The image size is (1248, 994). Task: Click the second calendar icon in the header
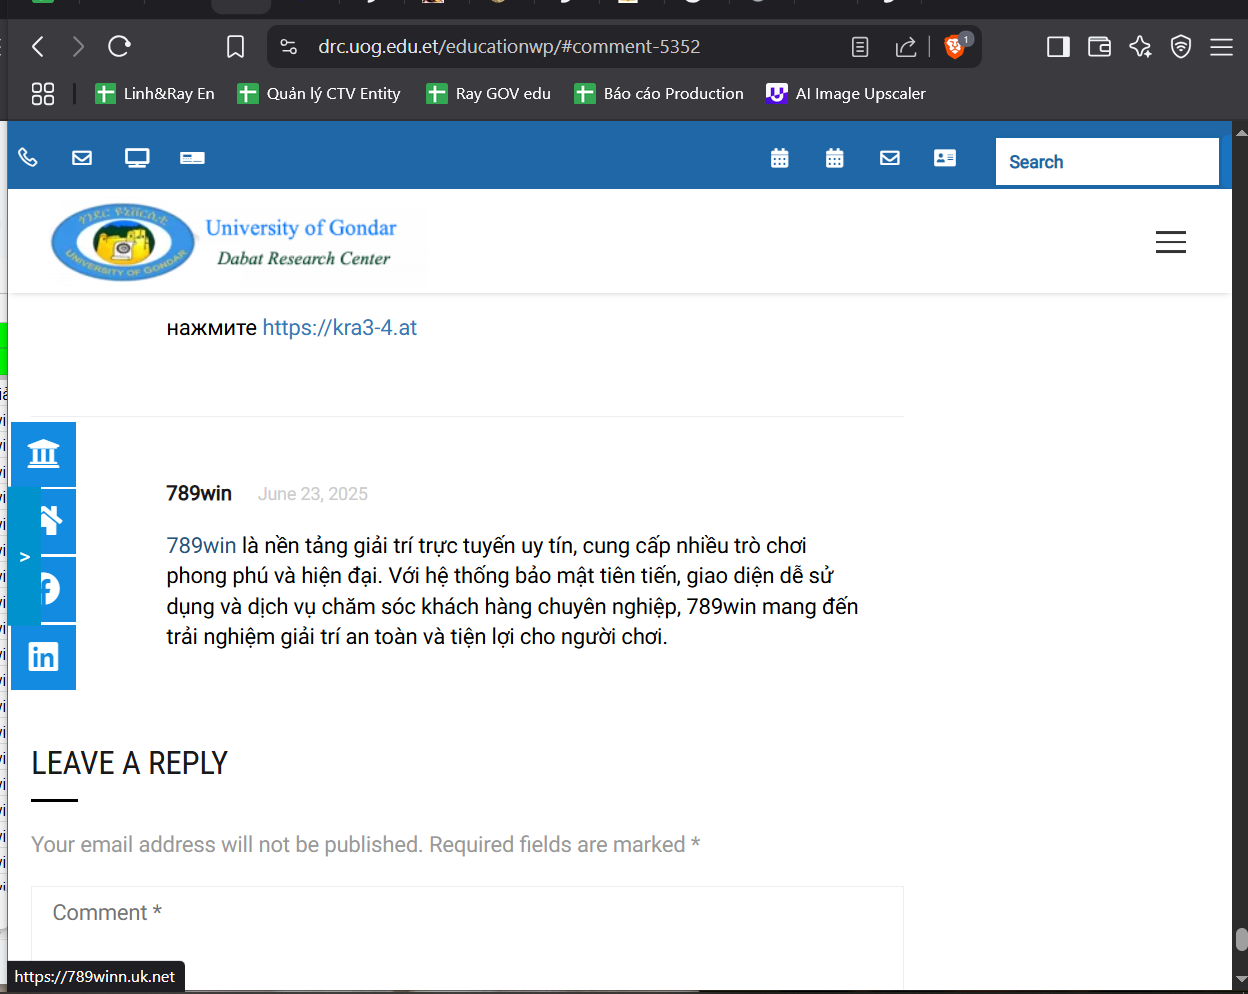pyautogui.click(x=835, y=157)
